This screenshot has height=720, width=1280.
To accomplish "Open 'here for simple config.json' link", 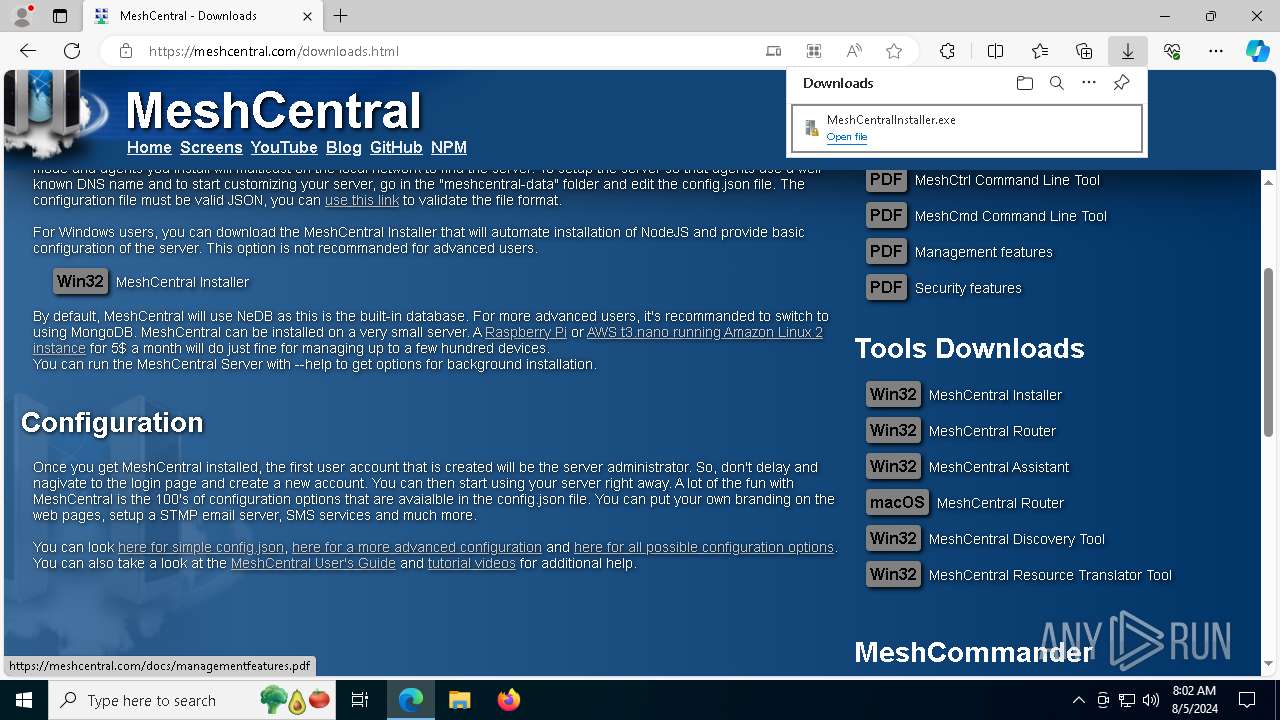I will tap(201, 547).
